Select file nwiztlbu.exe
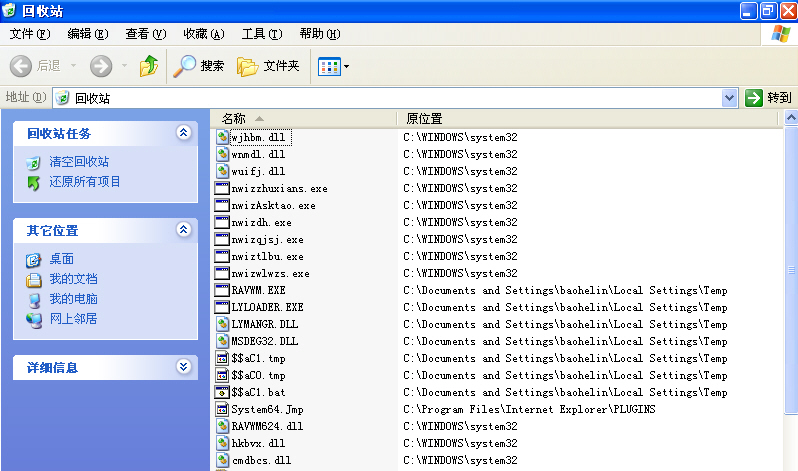Screen dimensions: 798x471 pyautogui.click(x=267, y=257)
